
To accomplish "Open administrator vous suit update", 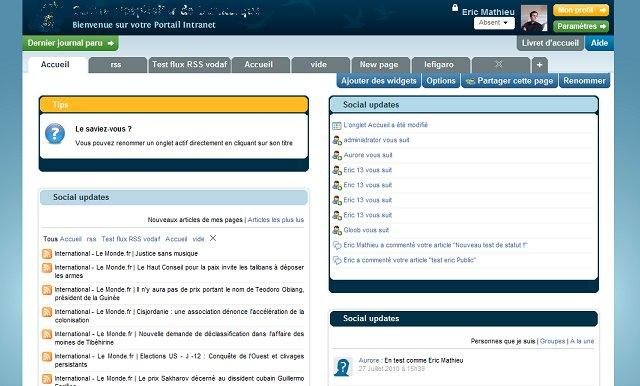I will coord(376,140).
